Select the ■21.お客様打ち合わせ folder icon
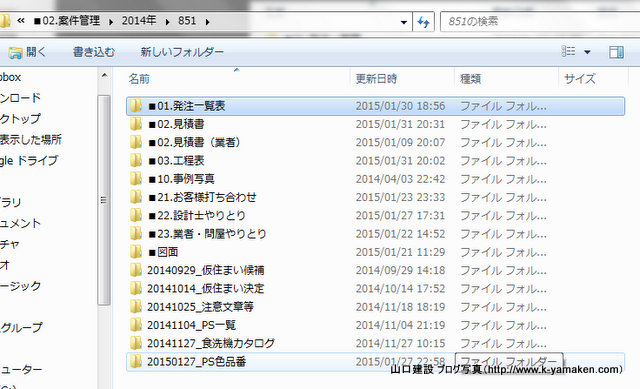 tap(136, 197)
